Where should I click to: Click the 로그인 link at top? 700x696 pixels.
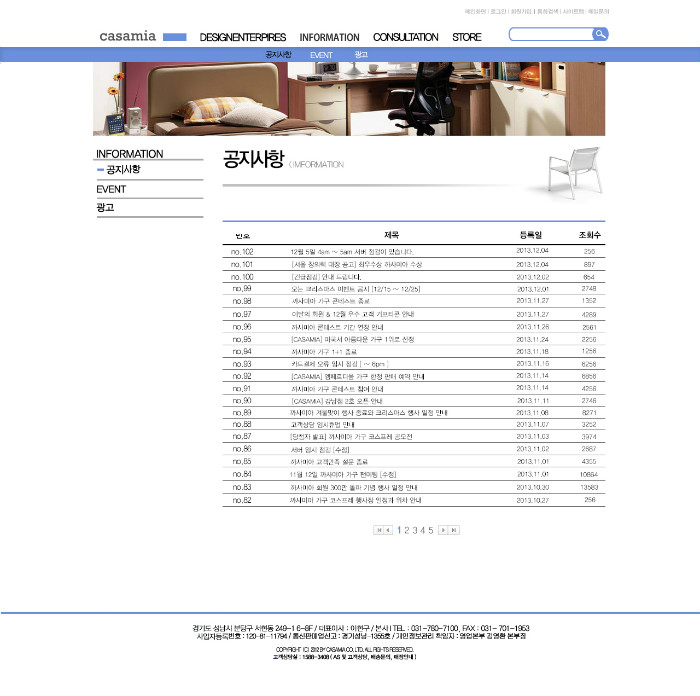498,11
